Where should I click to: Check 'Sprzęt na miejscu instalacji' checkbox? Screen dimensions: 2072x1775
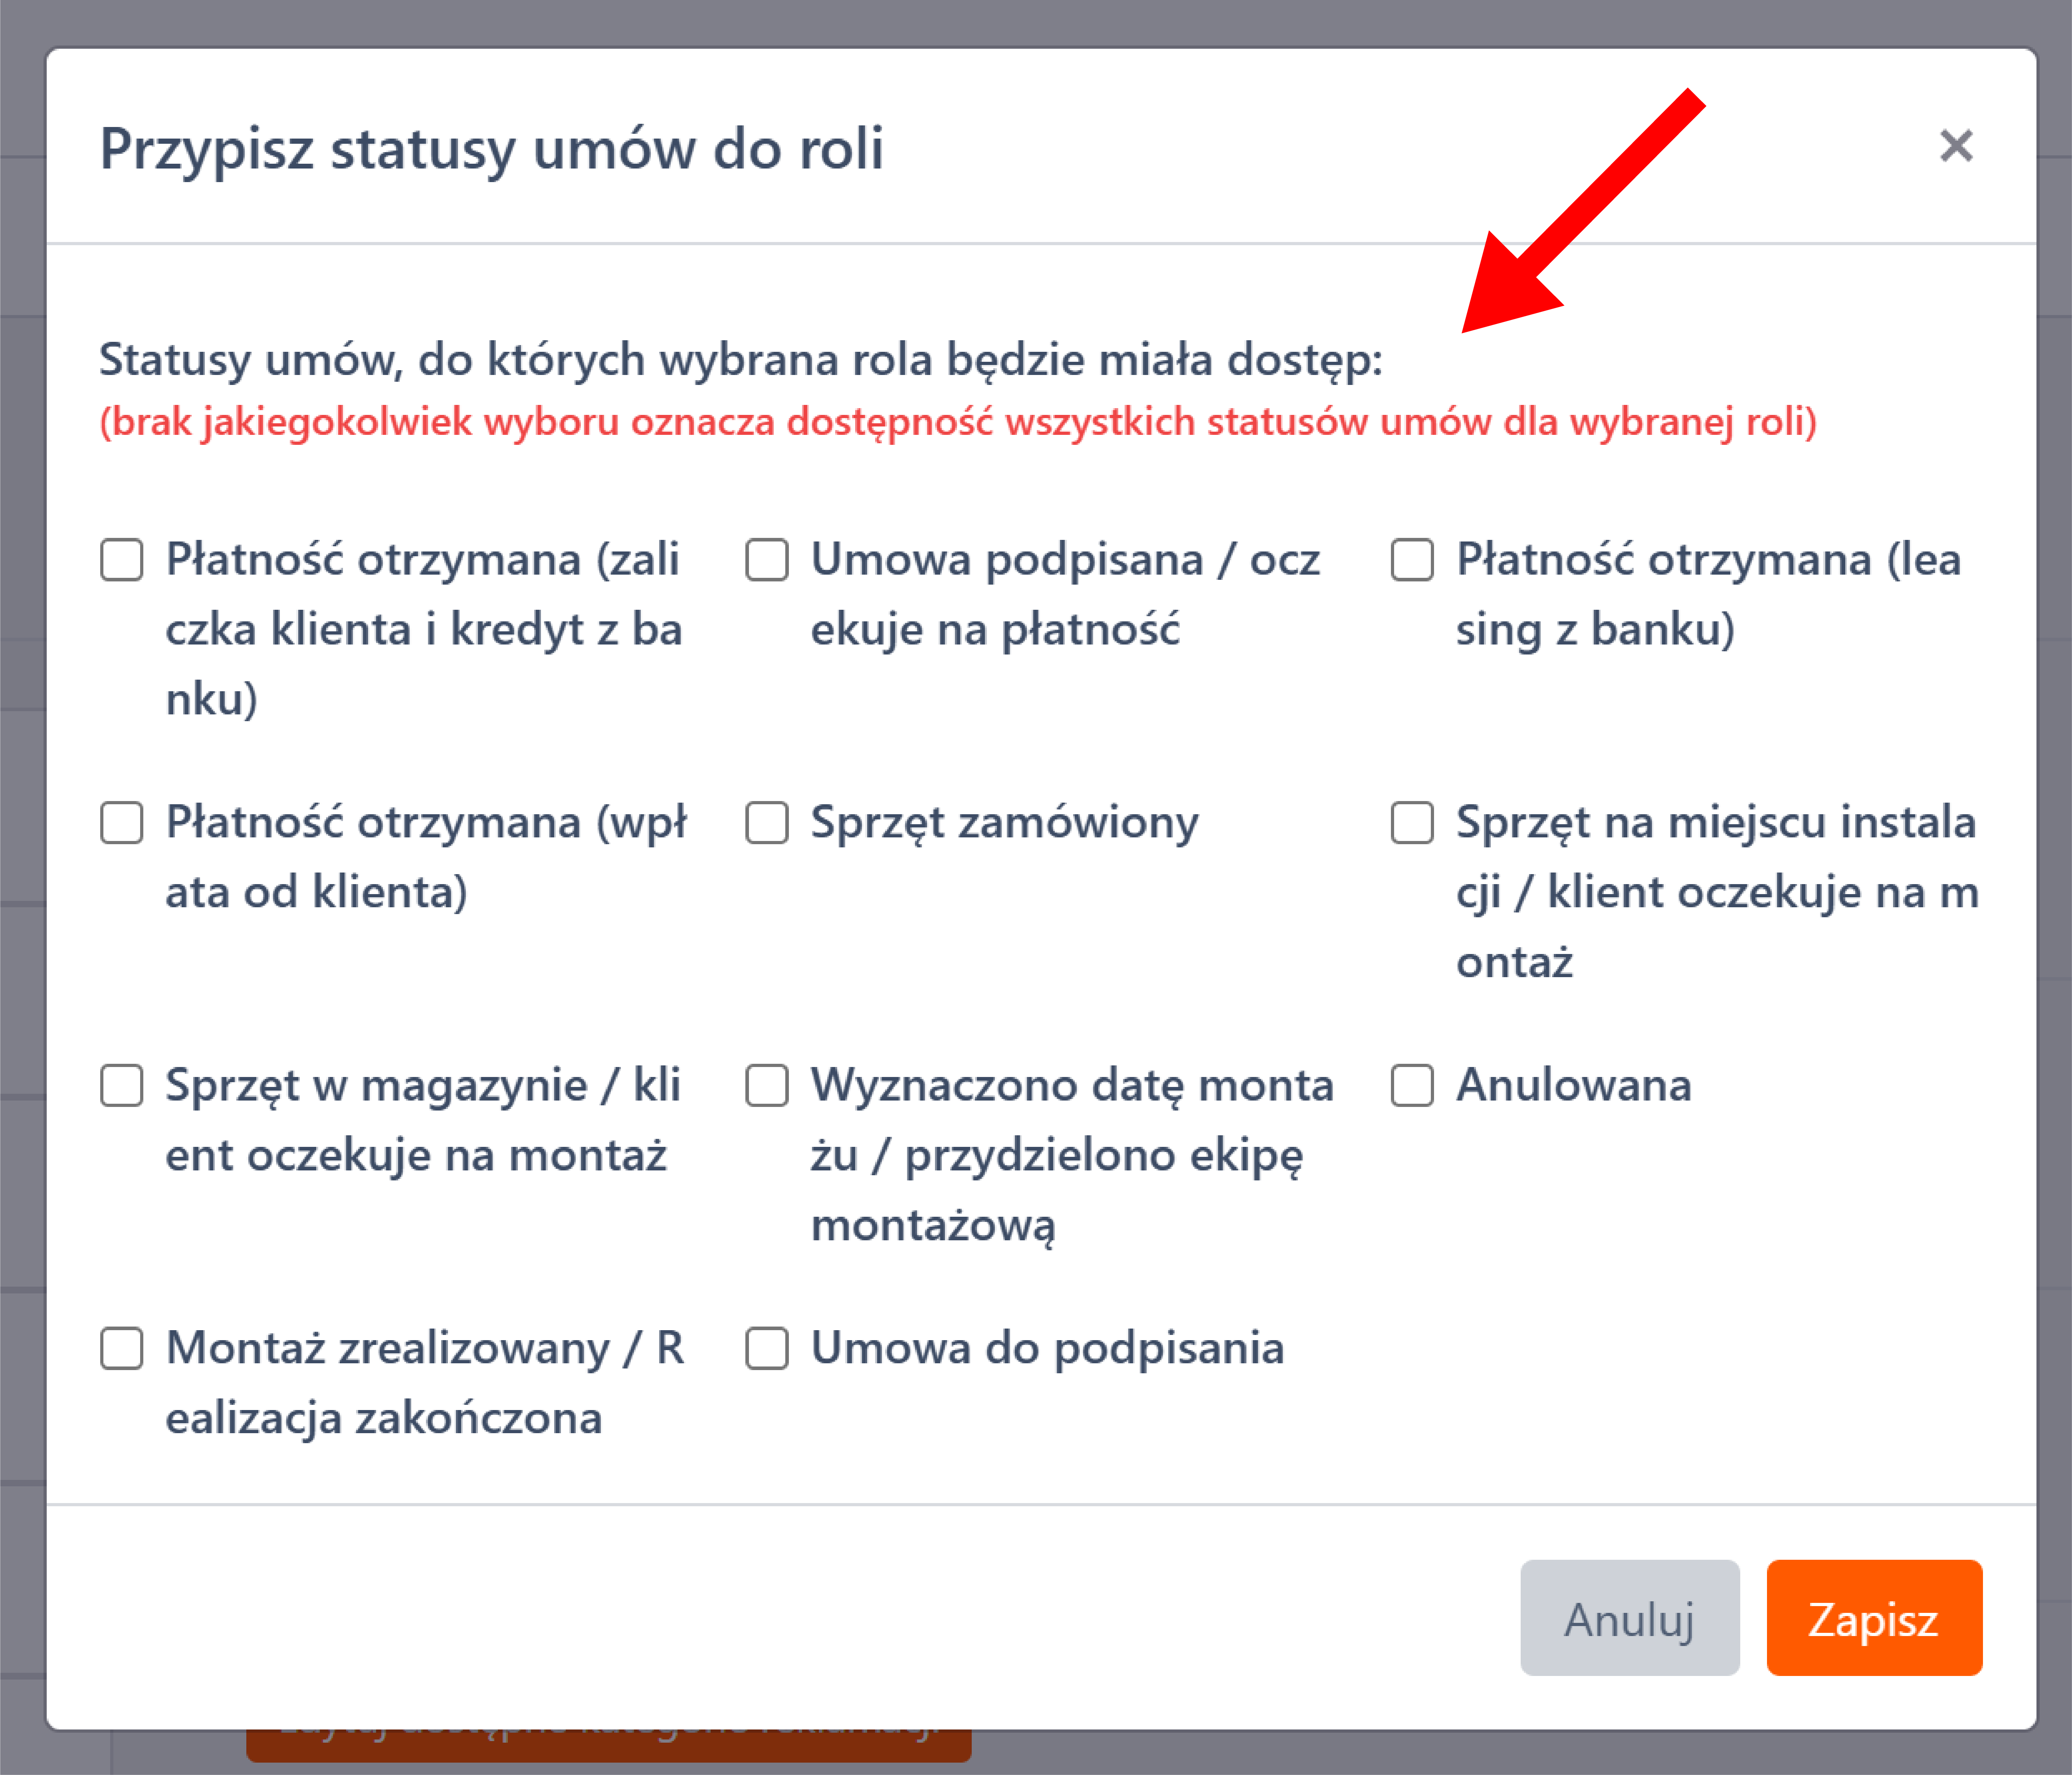1412,823
